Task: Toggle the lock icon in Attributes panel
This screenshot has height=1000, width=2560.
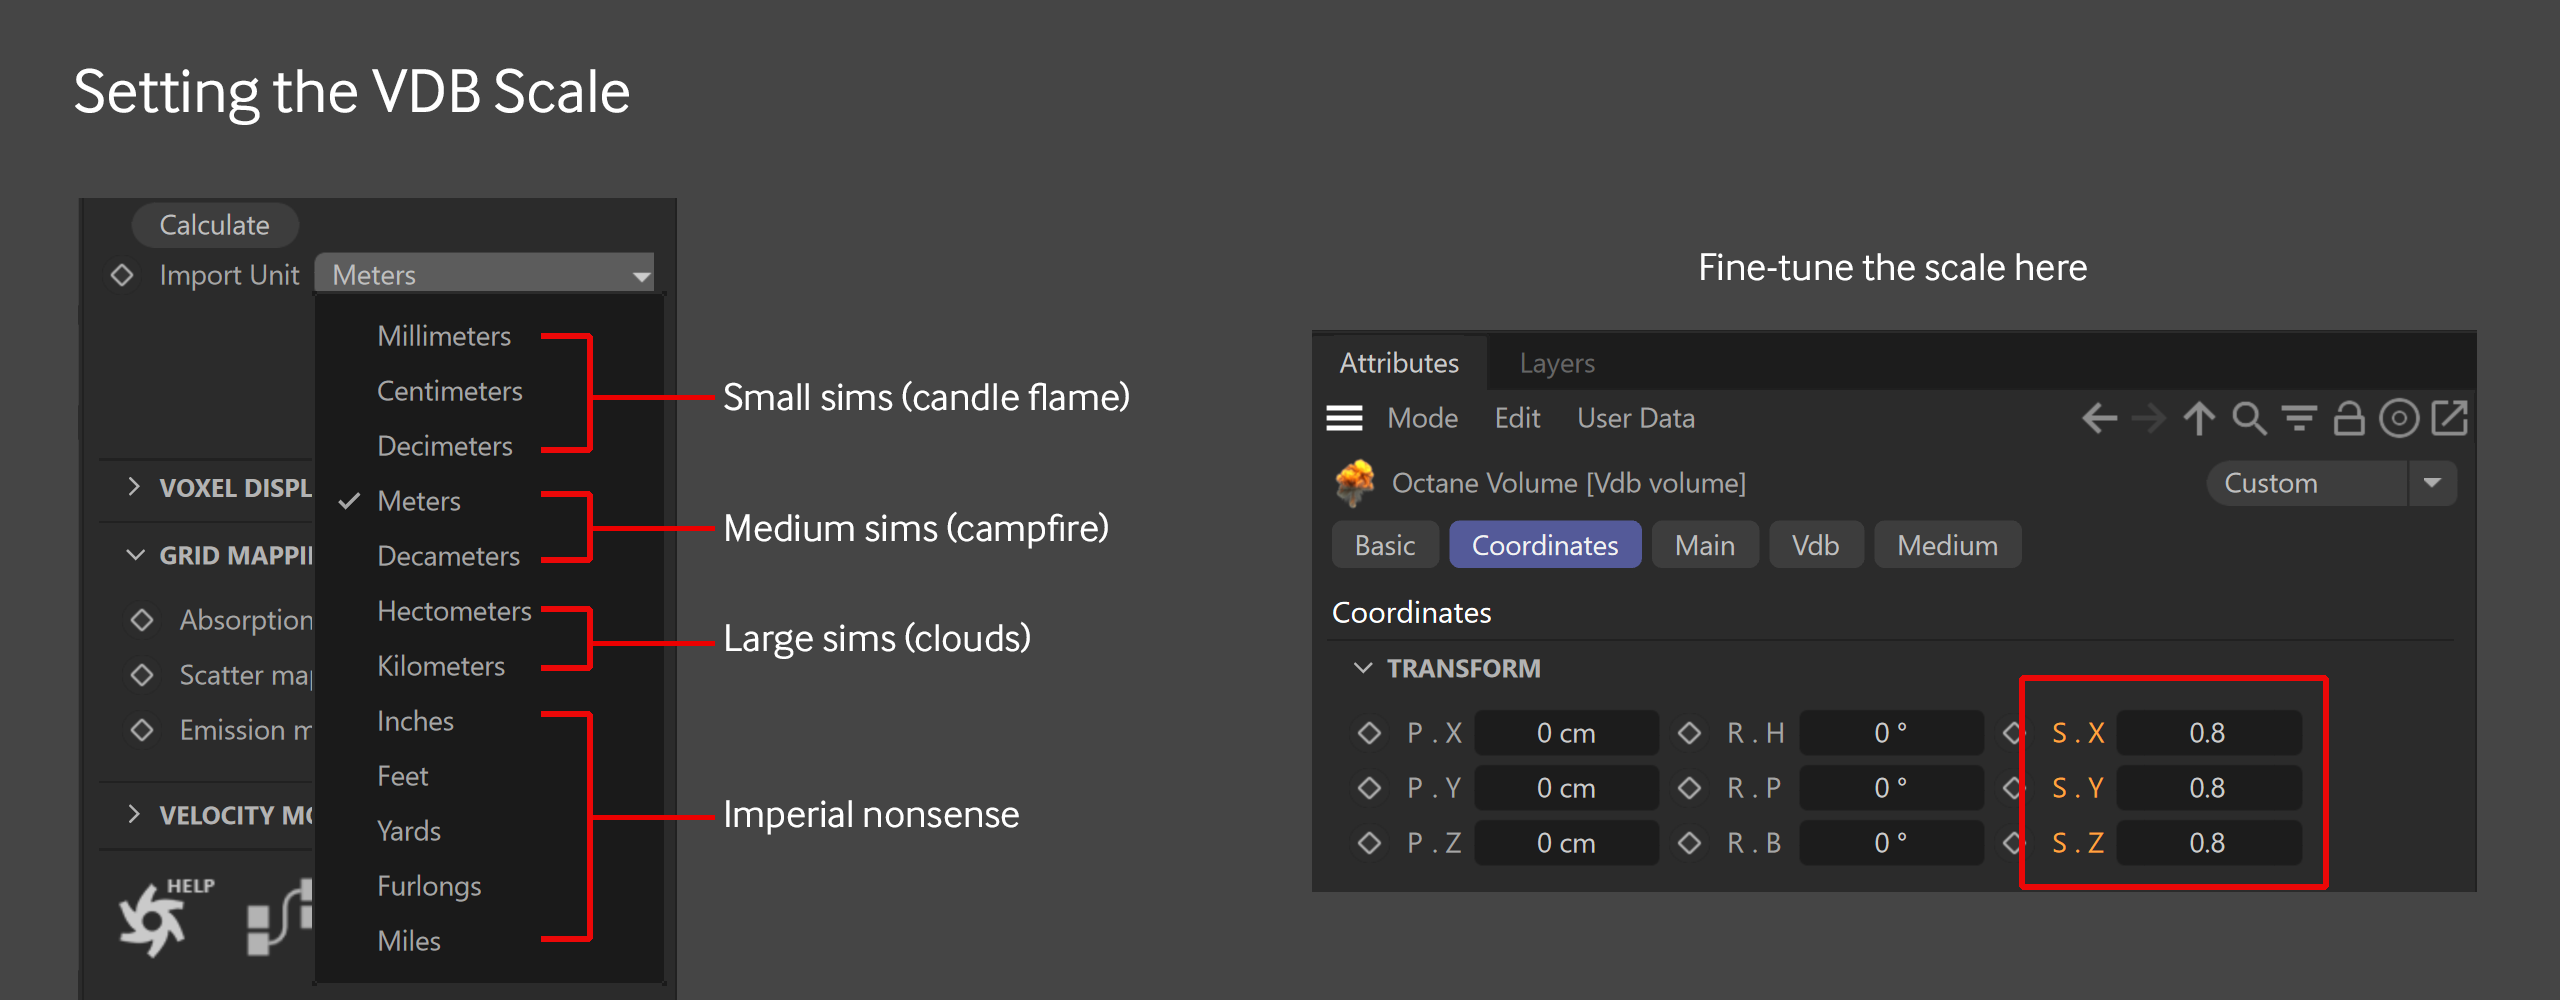Action: point(2349,418)
